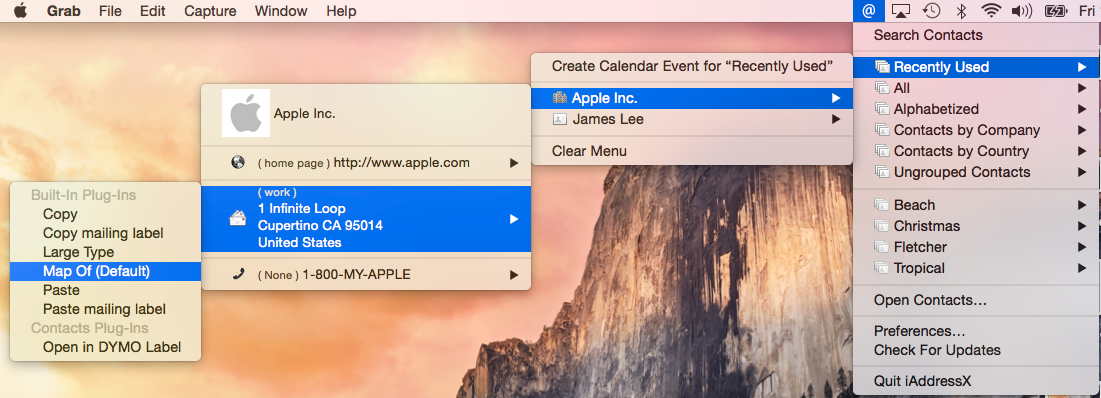Expand the Contacts by Company arrow
The height and width of the screenshot is (398, 1101).
coord(1081,130)
